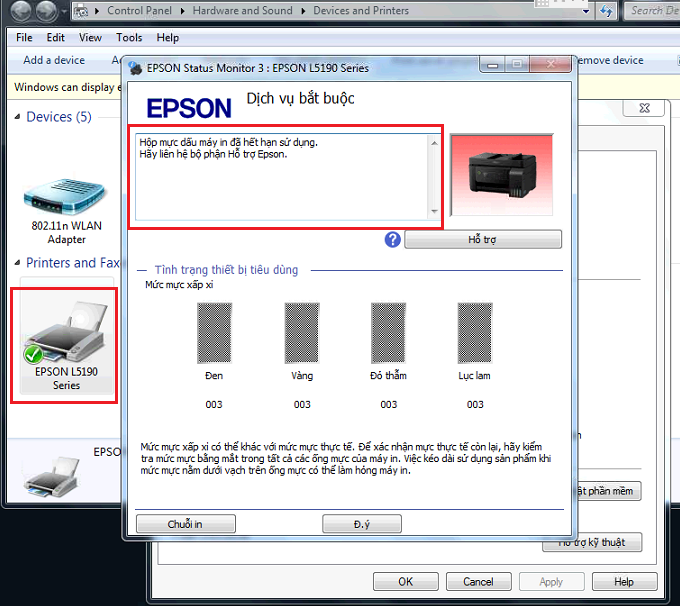The image size is (680, 606).
Task: Click scroll down arrow in message box
Action: [434, 211]
